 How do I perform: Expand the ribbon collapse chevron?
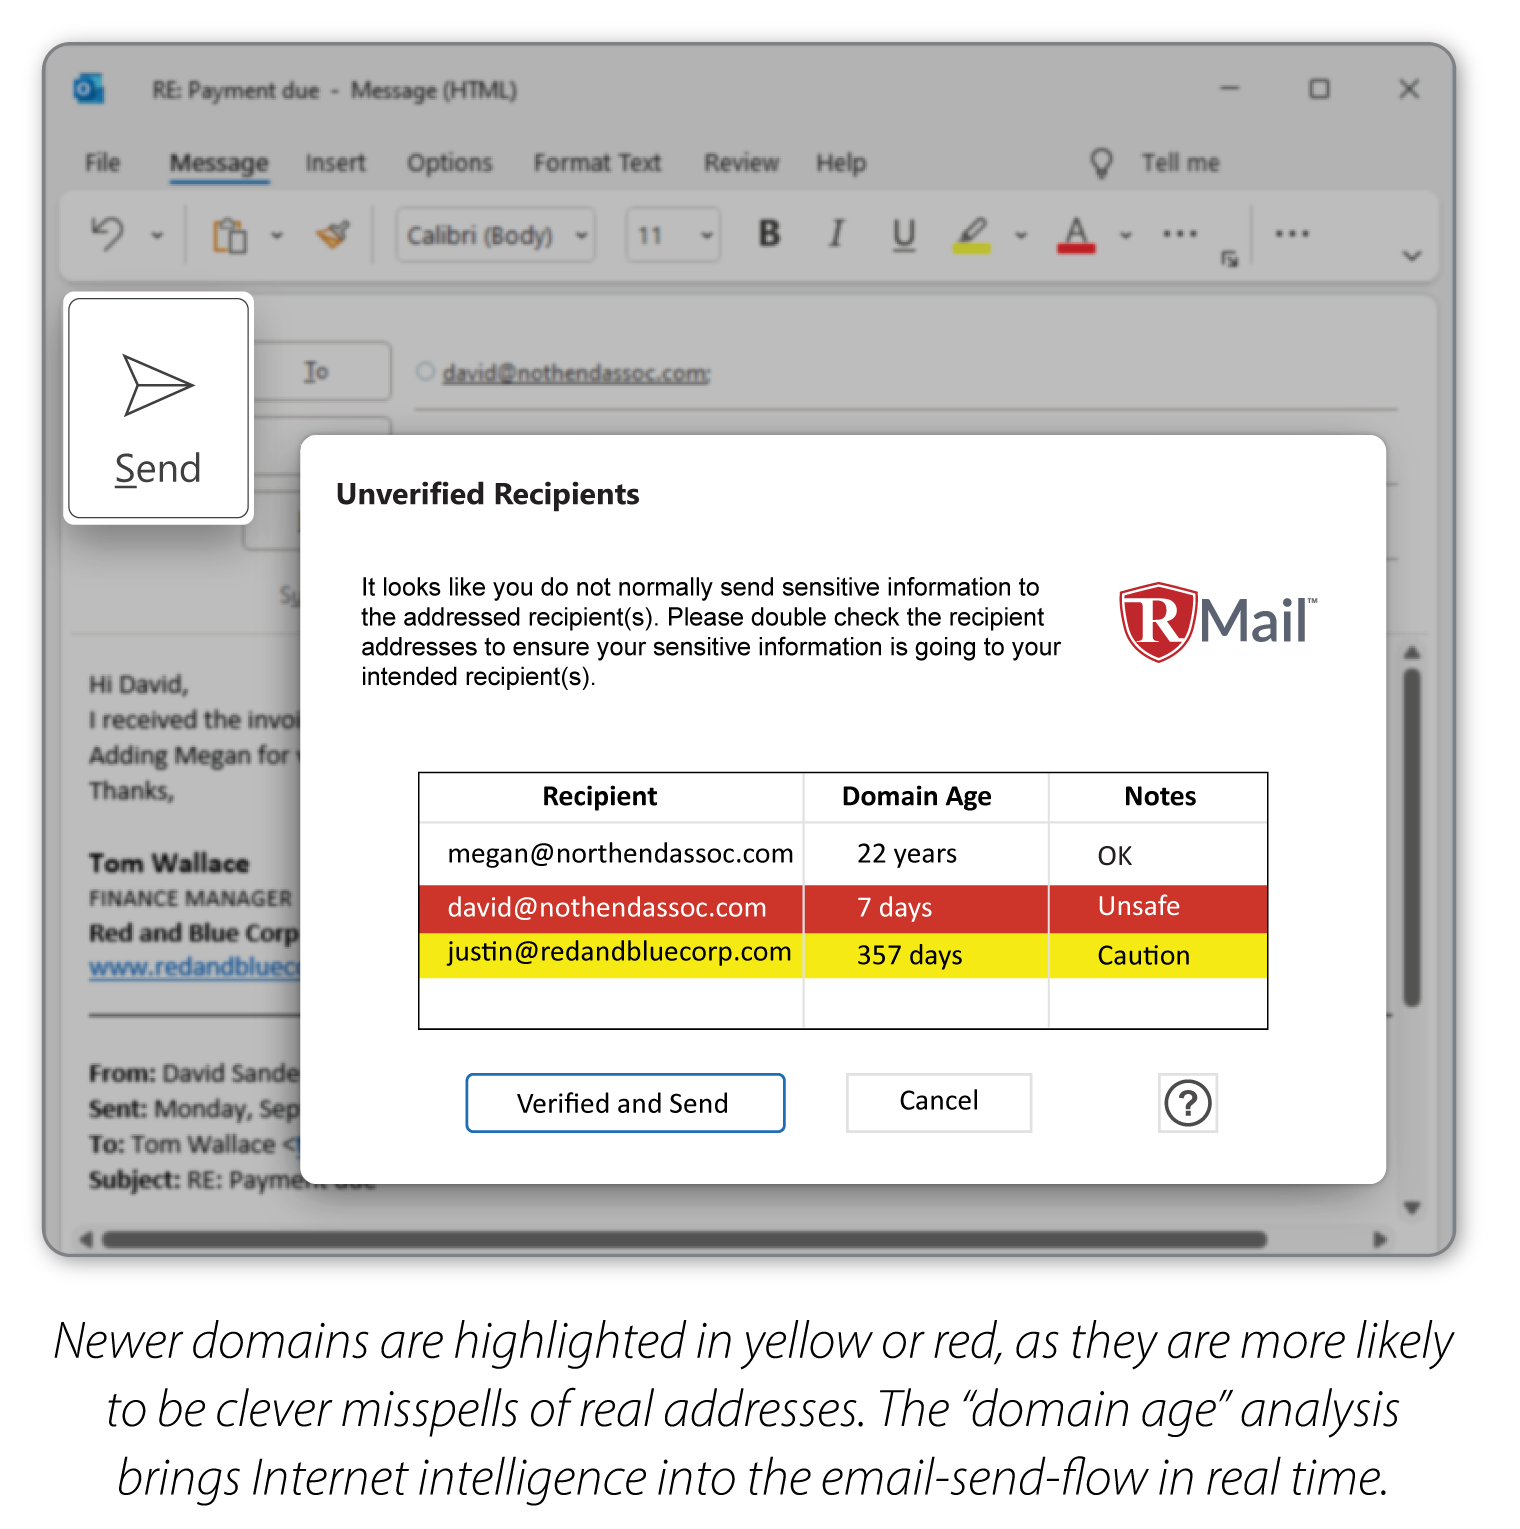[1411, 256]
